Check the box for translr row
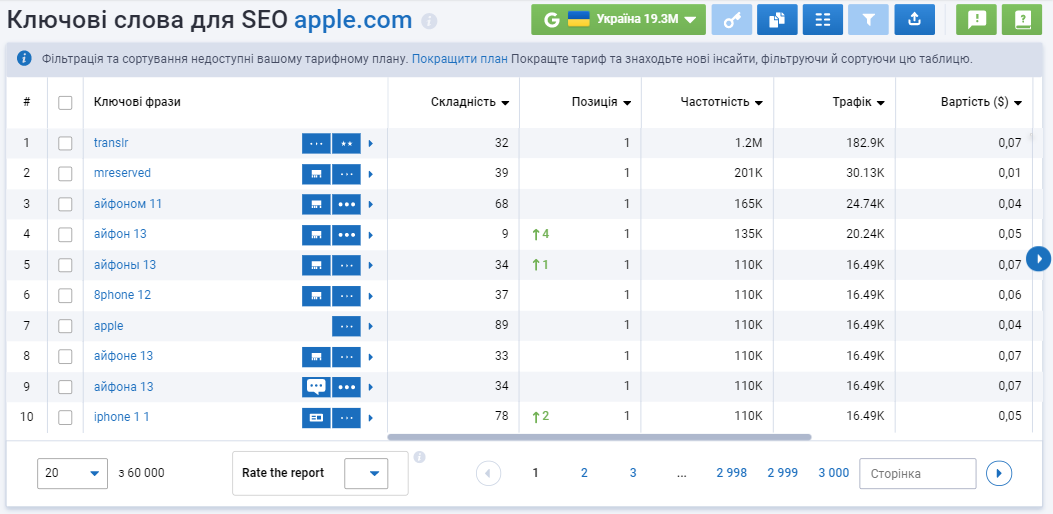The width and height of the screenshot is (1053, 514). coord(65,143)
